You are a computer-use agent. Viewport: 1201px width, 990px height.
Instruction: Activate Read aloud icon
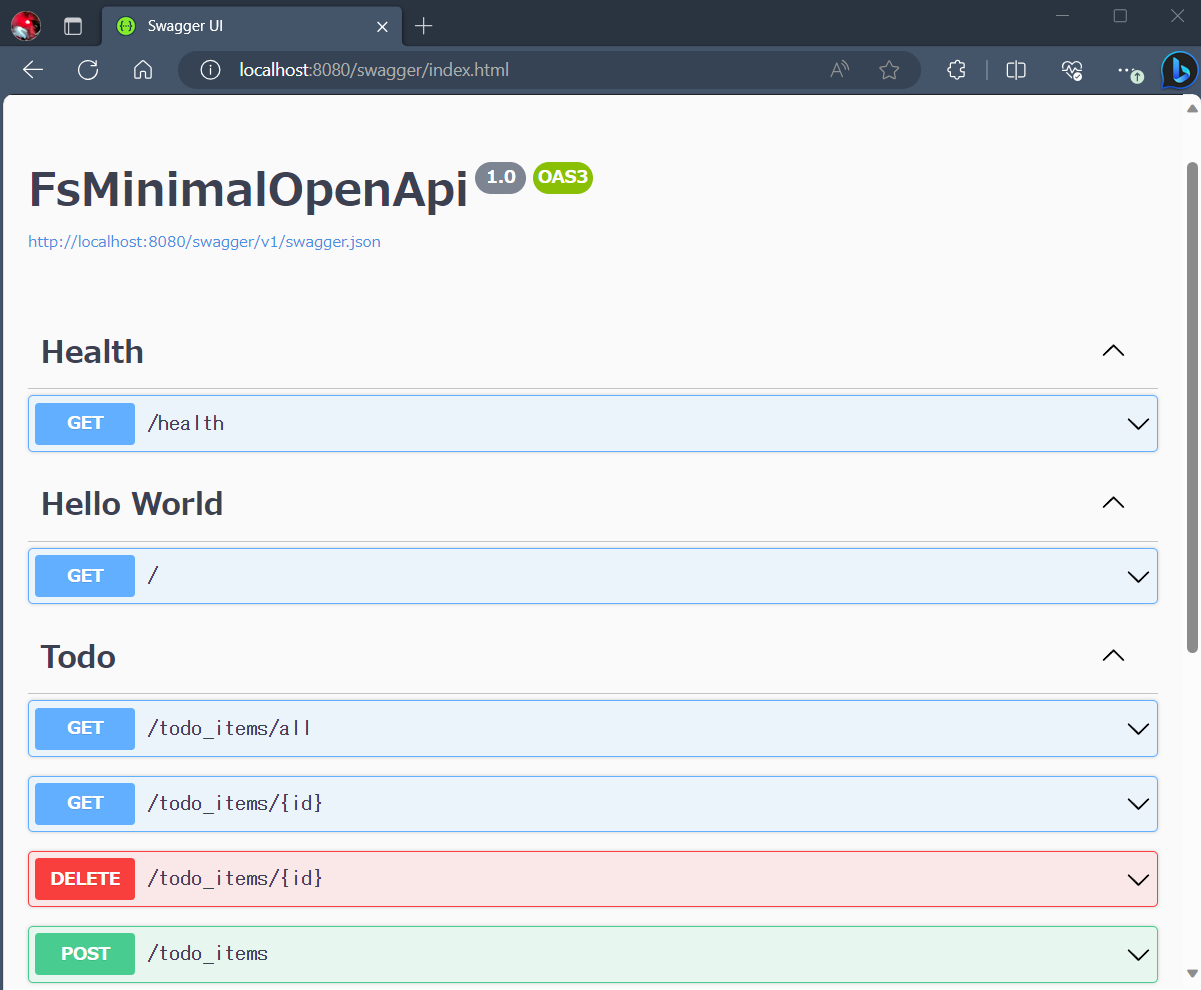coord(840,70)
